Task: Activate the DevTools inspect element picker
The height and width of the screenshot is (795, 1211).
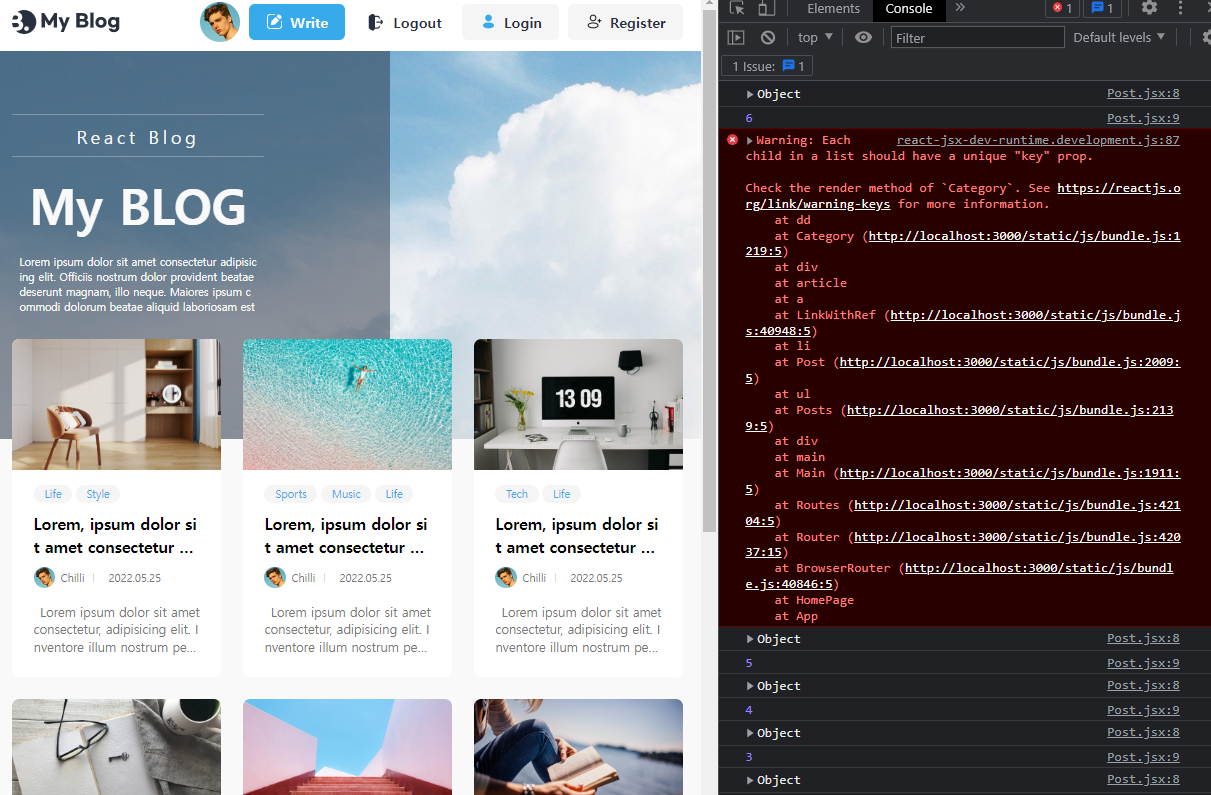Action: pyautogui.click(x=737, y=9)
